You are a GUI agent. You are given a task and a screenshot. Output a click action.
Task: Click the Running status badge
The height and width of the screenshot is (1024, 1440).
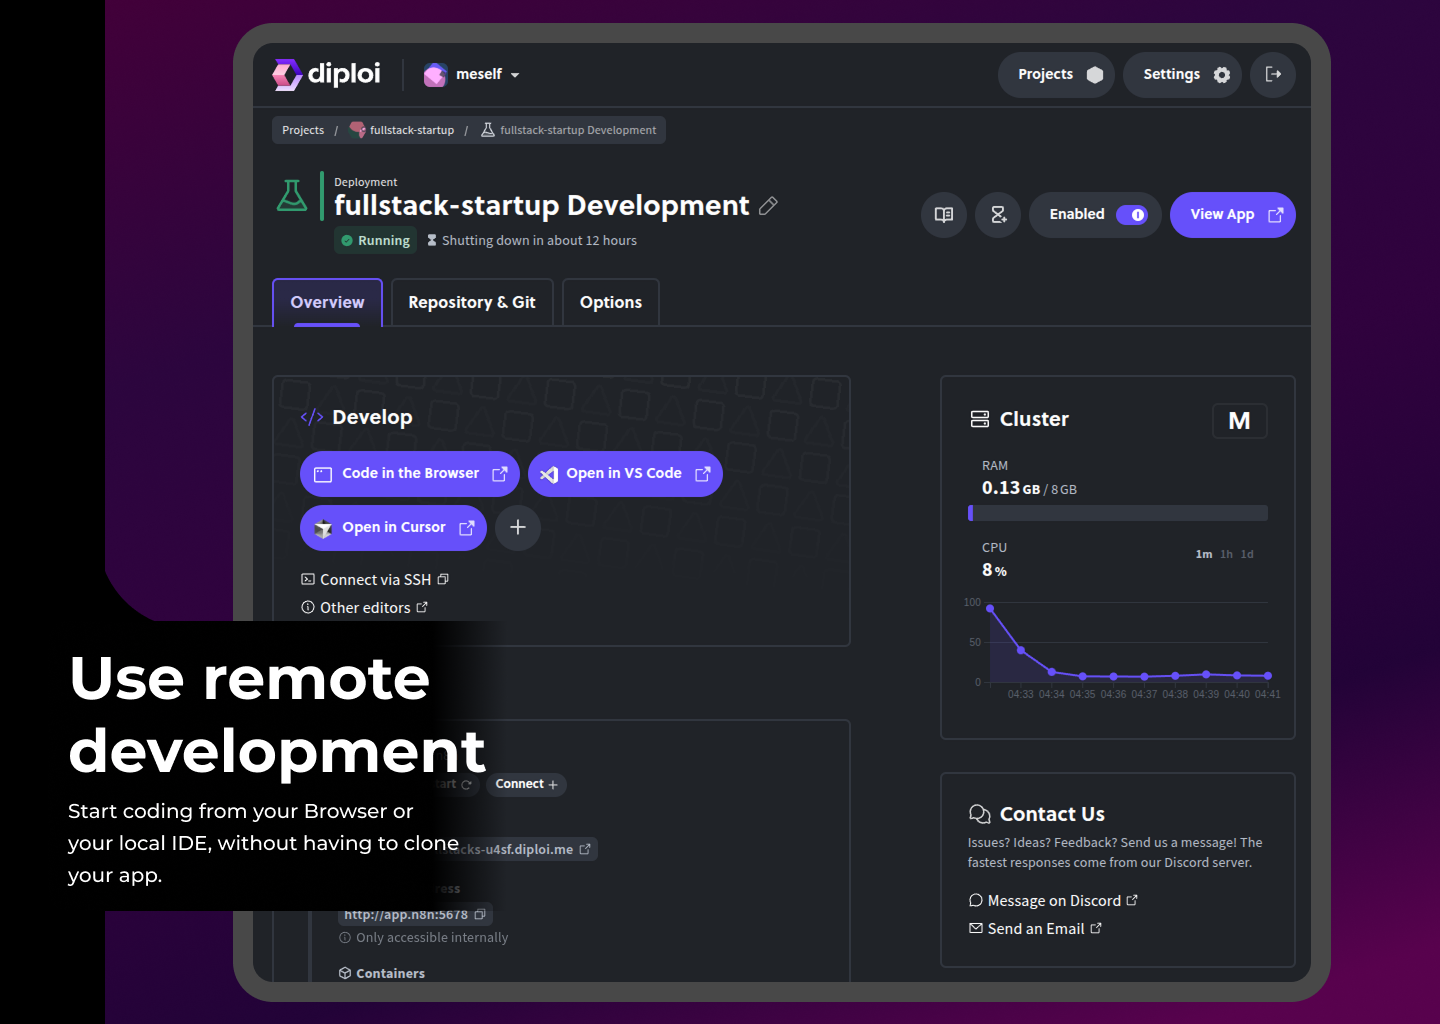(375, 241)
